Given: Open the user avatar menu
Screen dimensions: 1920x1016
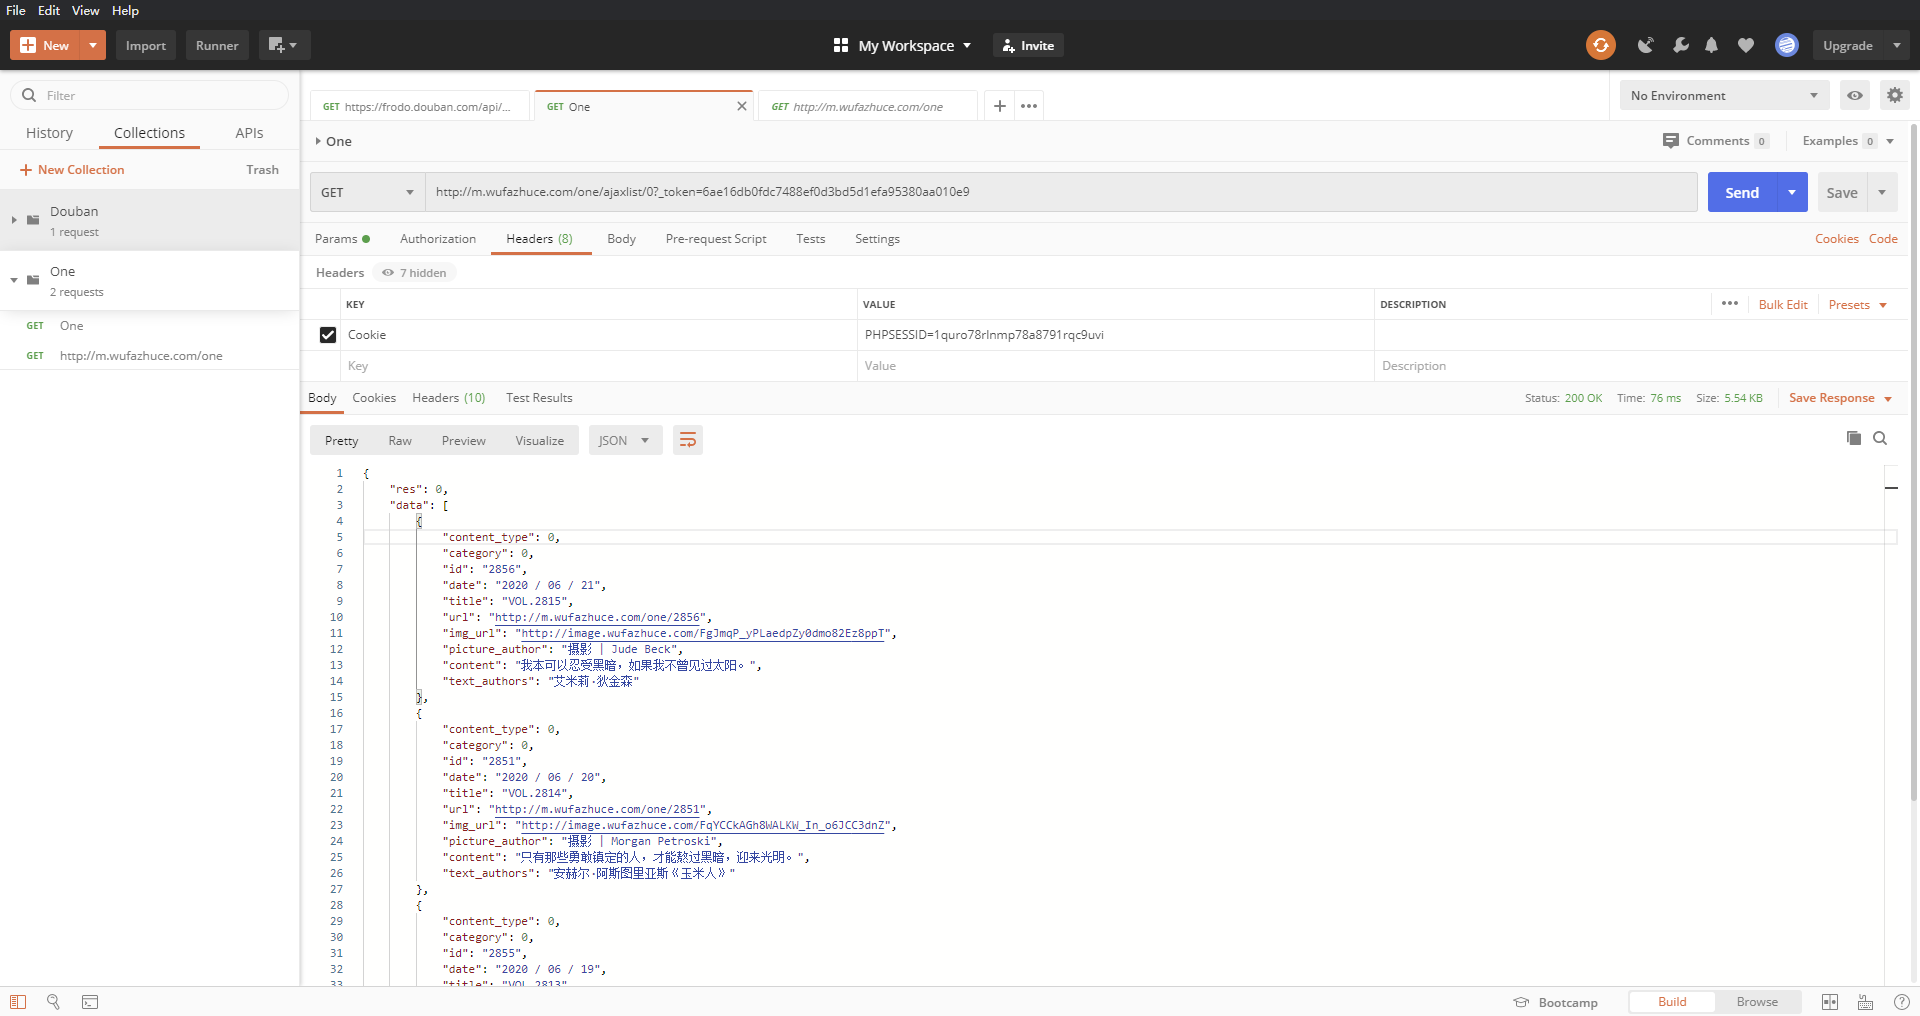Looking at the screenshot, I should click(1787, 45).
